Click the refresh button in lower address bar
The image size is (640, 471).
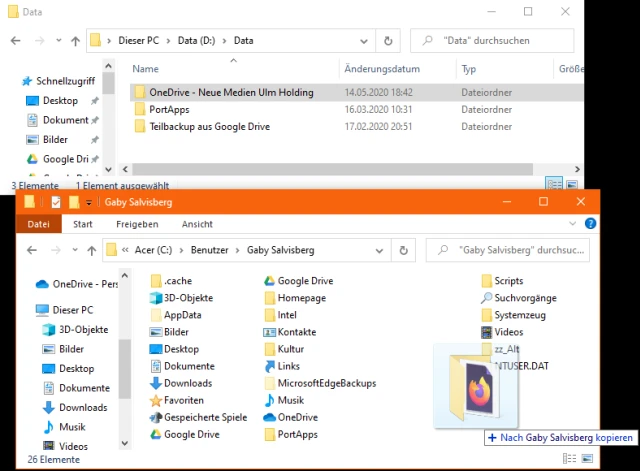(x=403, y=250)
